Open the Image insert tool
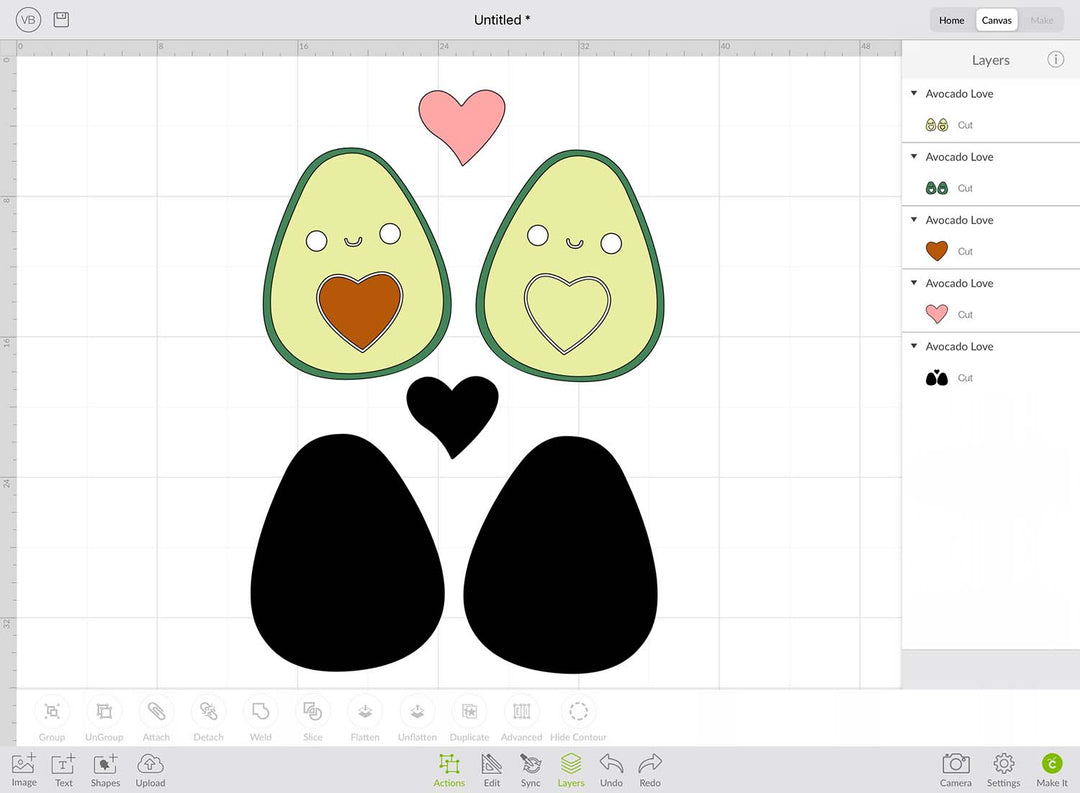Viewport: 1080px width, 793px height. click(24, 770)
